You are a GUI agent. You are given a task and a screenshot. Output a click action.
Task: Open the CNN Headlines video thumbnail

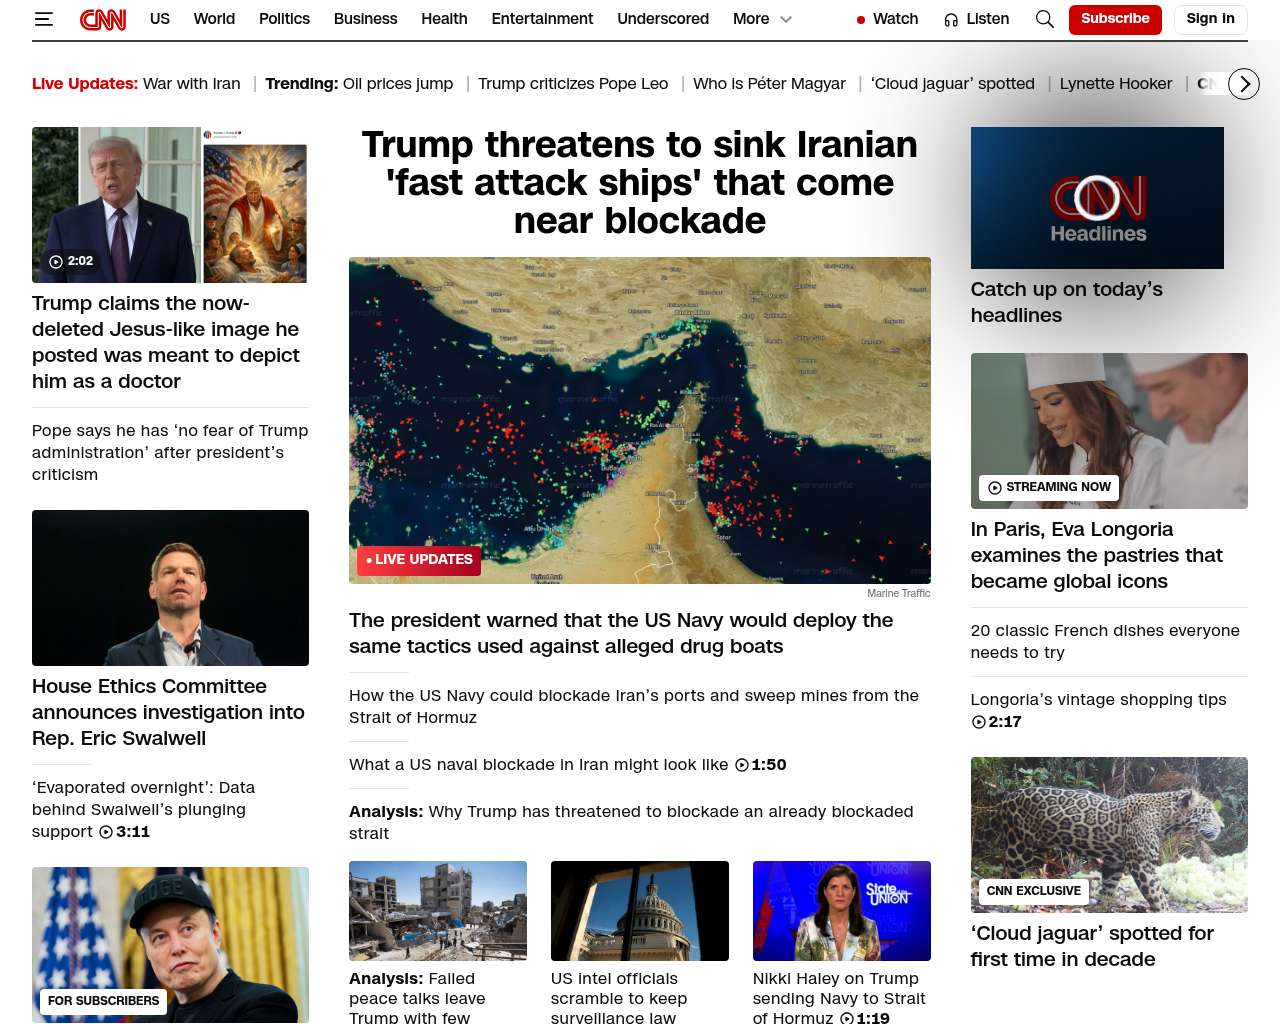[x=1097, y=198]
